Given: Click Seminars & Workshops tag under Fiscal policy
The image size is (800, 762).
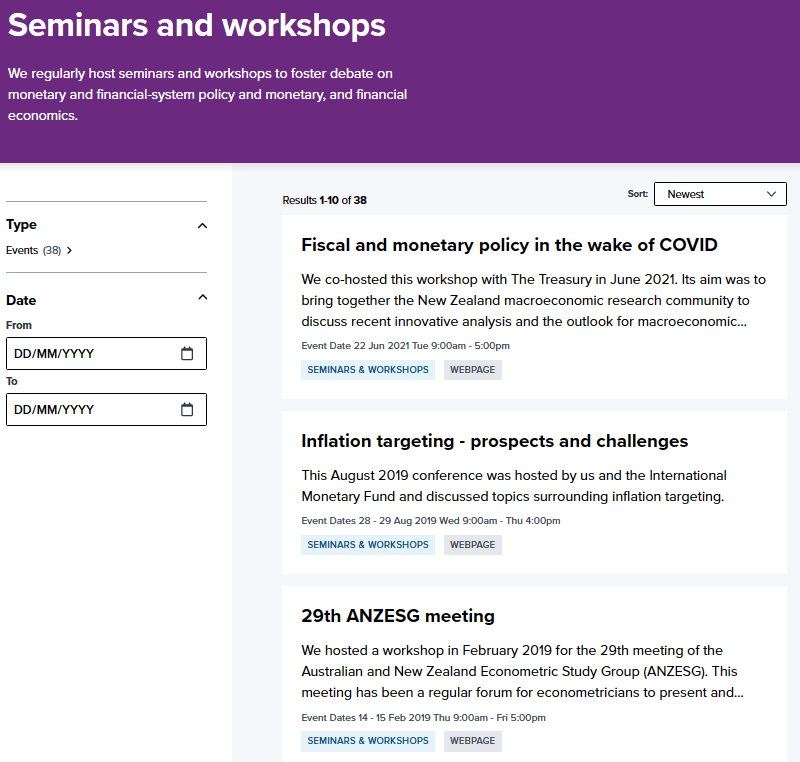Looking at the screenshot, I should click(x=368, y=370).
